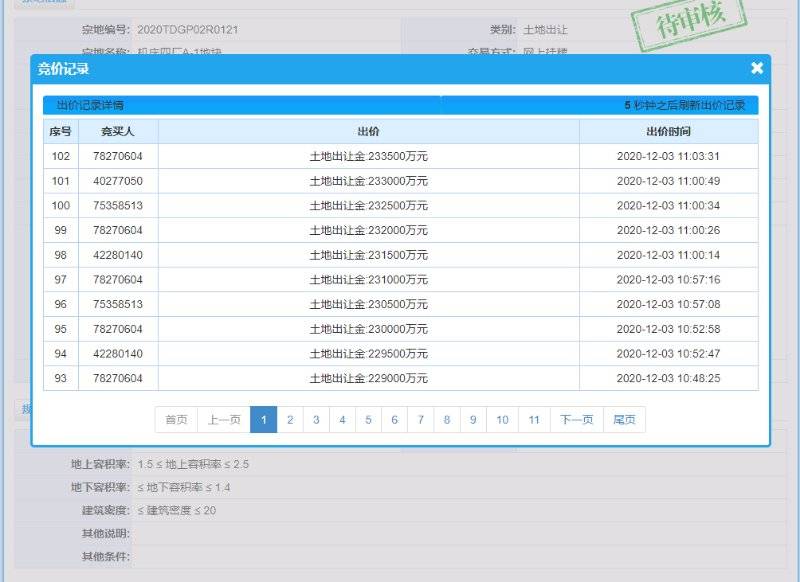Click the 出价时间 column header
The image size is (800, 582).
(x=668, y=131)
